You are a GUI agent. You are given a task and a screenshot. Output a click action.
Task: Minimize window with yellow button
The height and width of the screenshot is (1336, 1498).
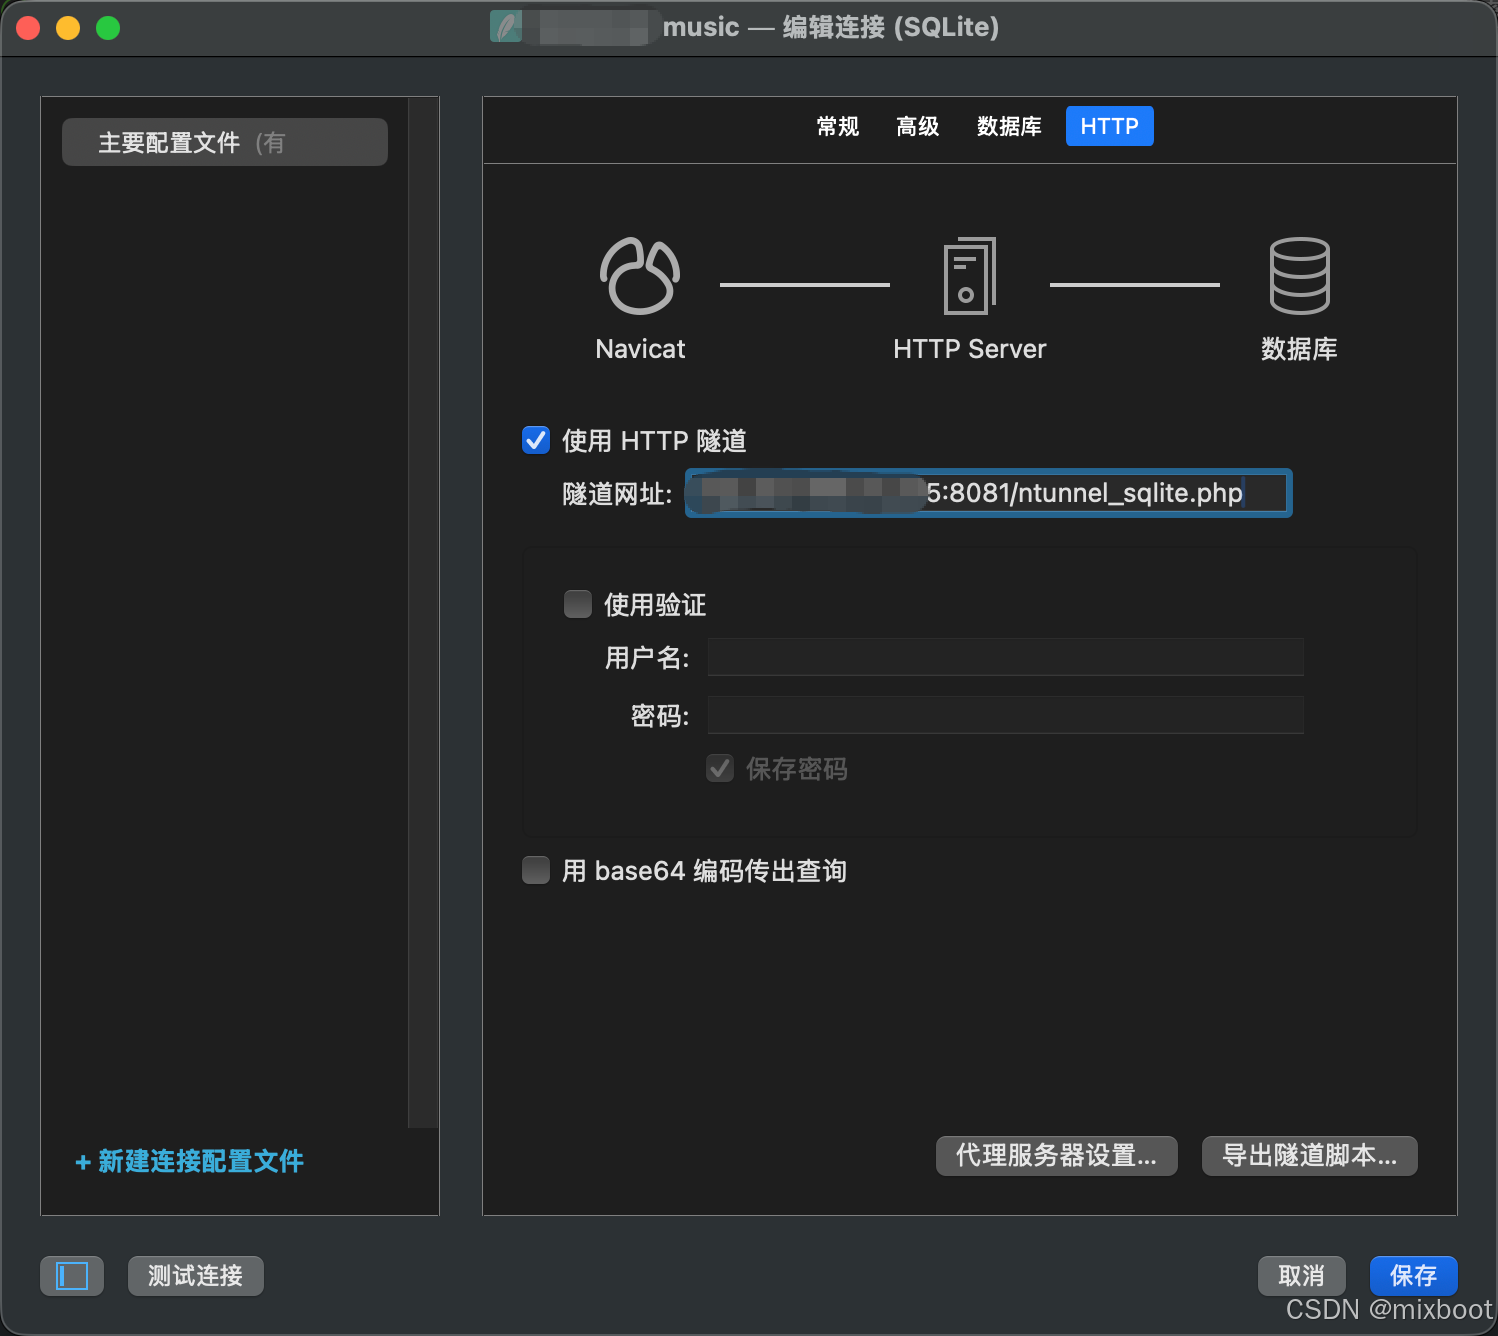point(68,28)
